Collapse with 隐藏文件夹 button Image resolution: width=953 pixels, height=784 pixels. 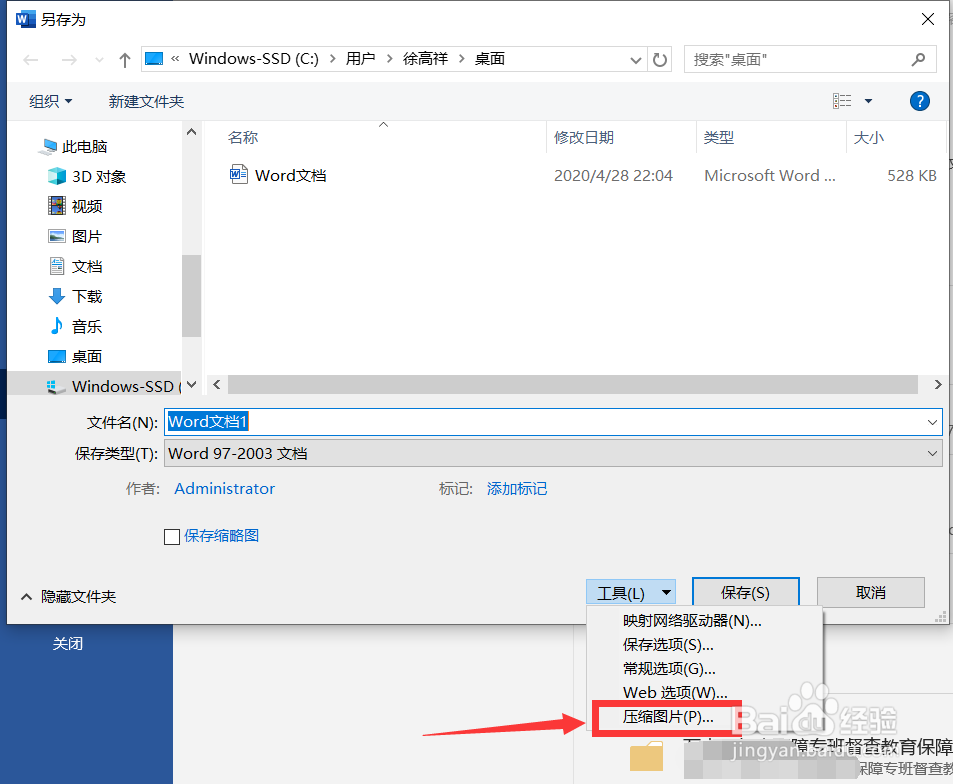(x=68, y=597)
